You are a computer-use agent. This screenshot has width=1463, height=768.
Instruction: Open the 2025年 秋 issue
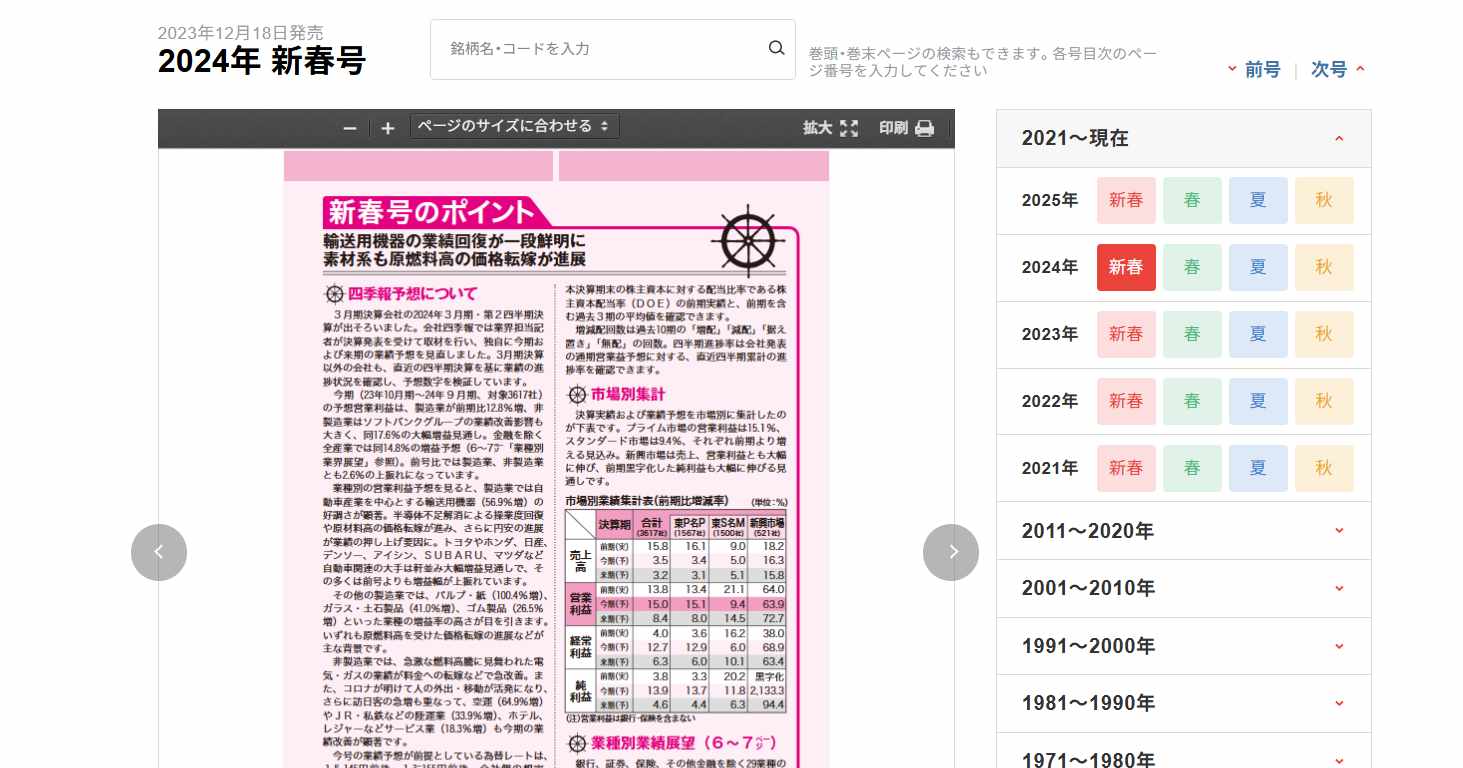[x=1323, y=200]
